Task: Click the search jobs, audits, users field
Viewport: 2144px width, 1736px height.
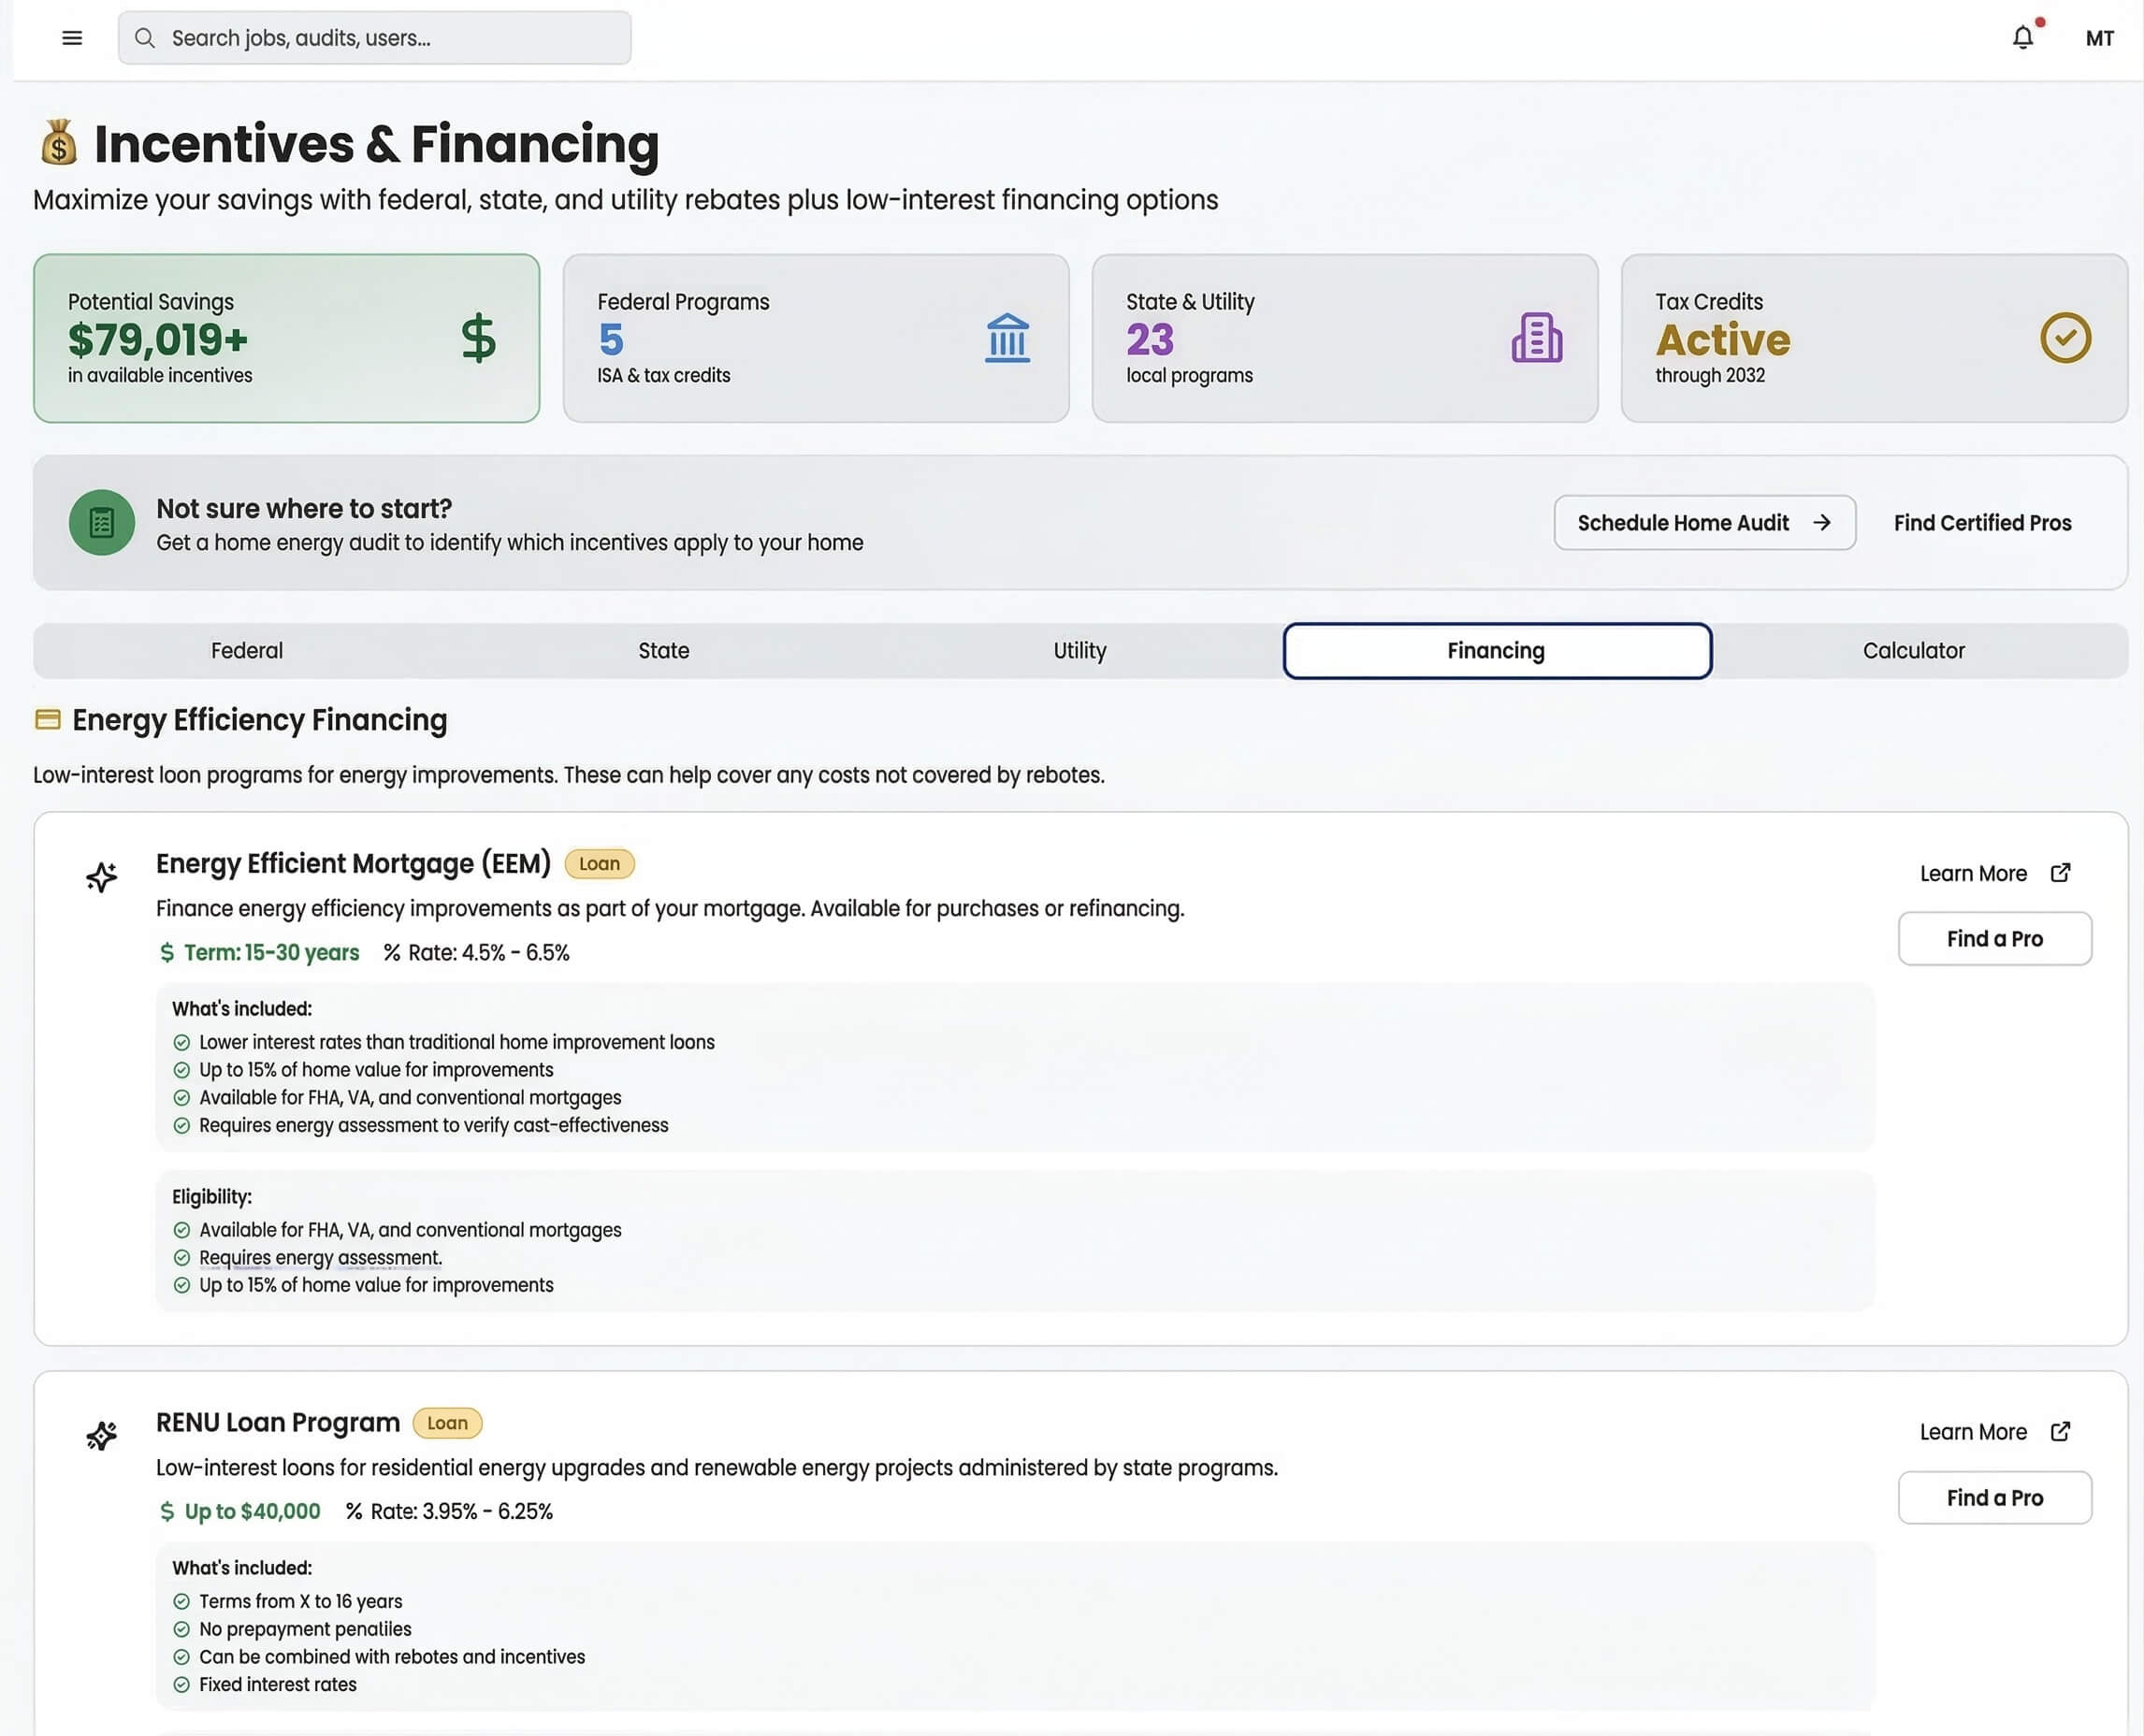Action: tap(375, 38)
